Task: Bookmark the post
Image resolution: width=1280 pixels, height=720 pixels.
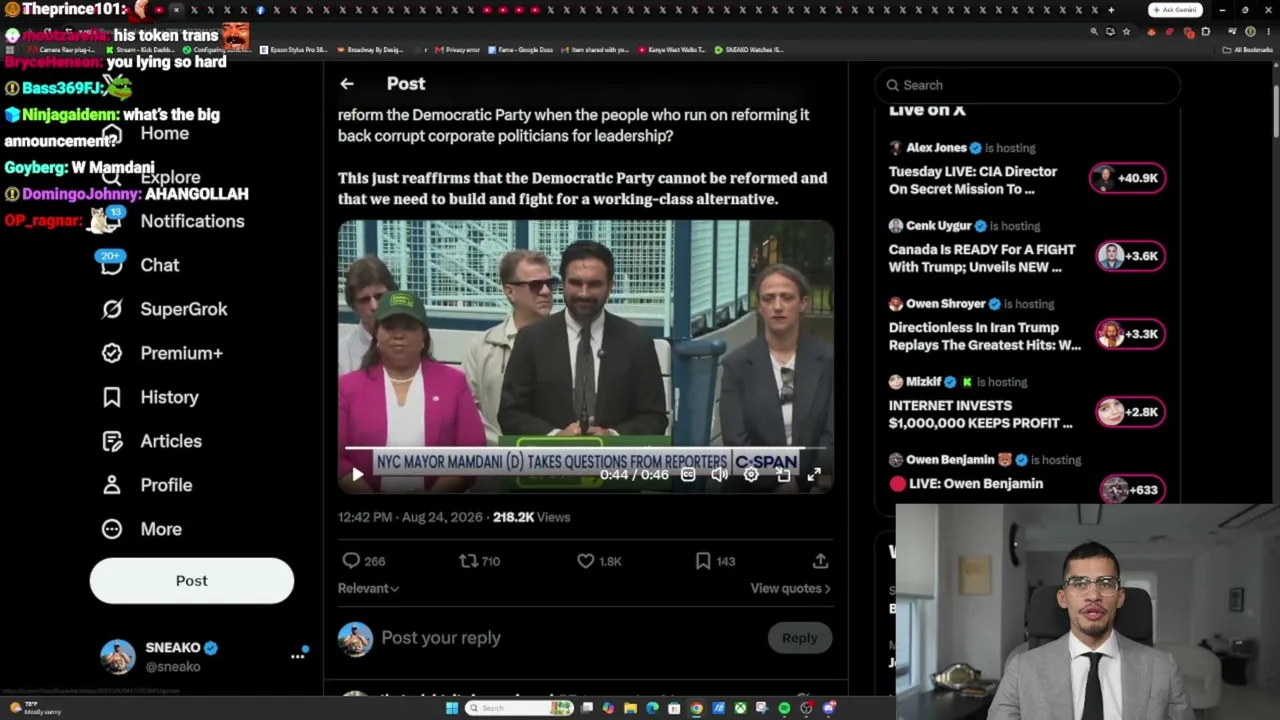Action: point(703,561)
